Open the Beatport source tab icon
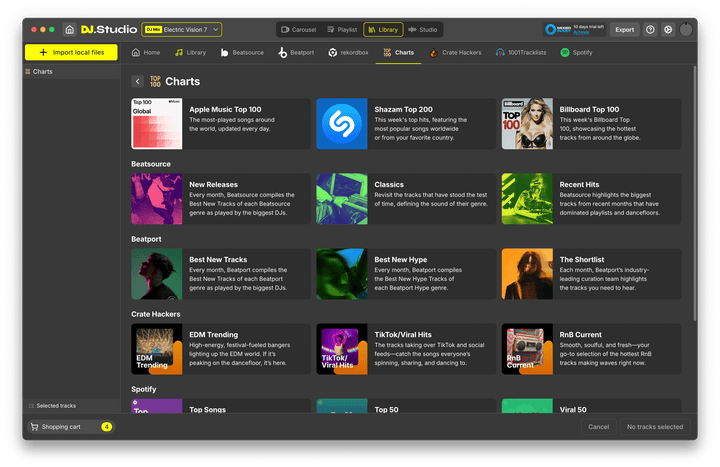Viewport: 720px width, 467px height. pyautogui.click(x=283, y=52)
